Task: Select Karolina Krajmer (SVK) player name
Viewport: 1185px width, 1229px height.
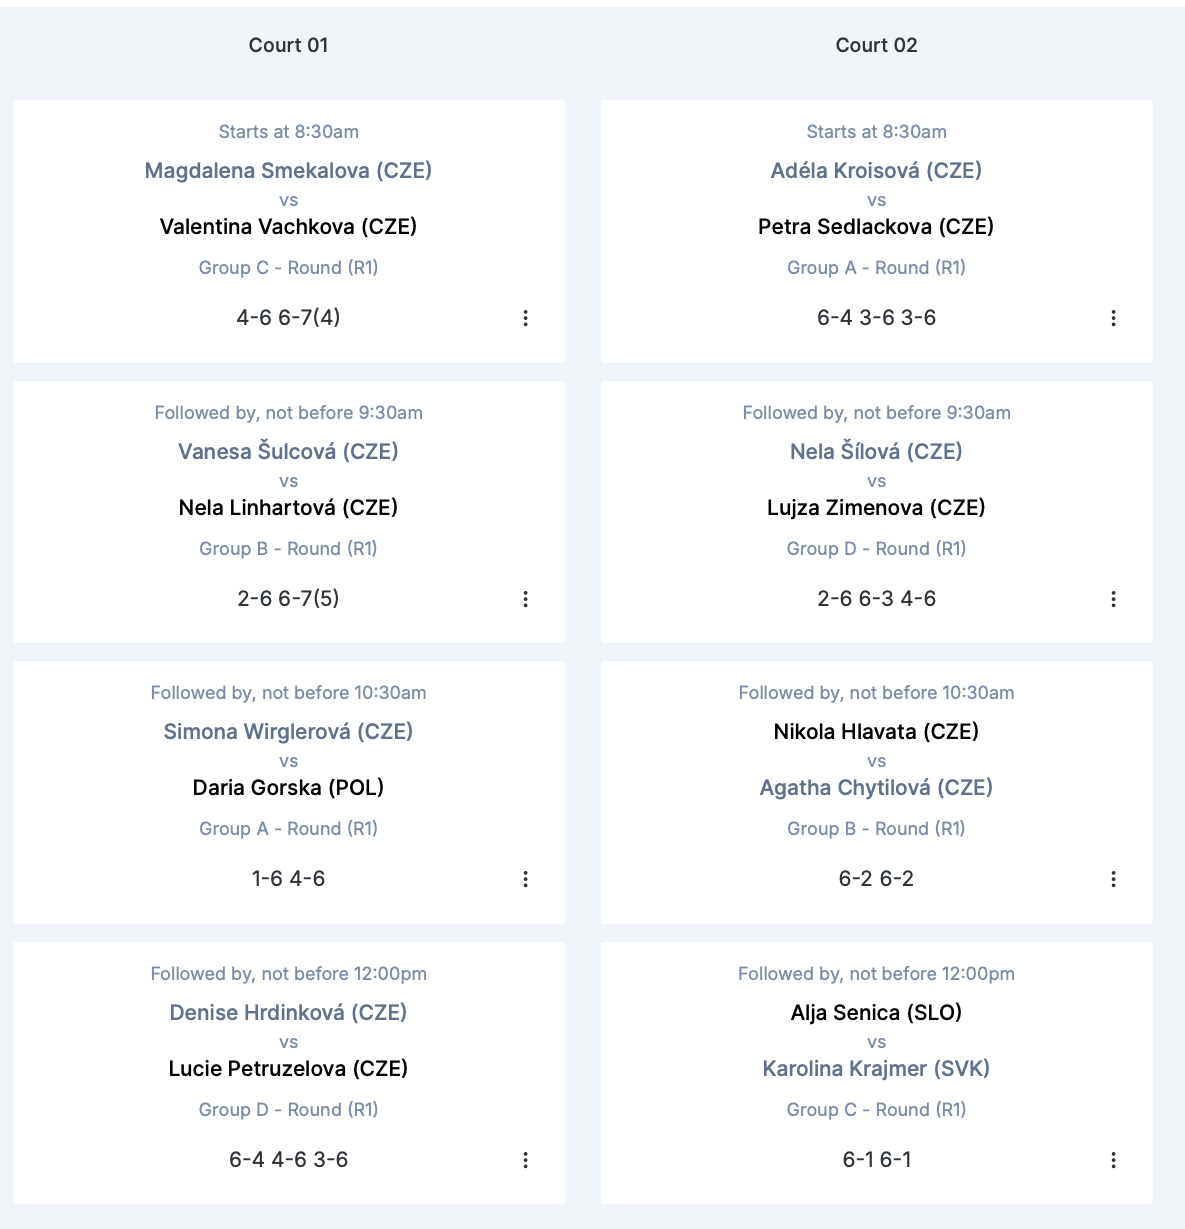Action: (x=876, y=1069)
